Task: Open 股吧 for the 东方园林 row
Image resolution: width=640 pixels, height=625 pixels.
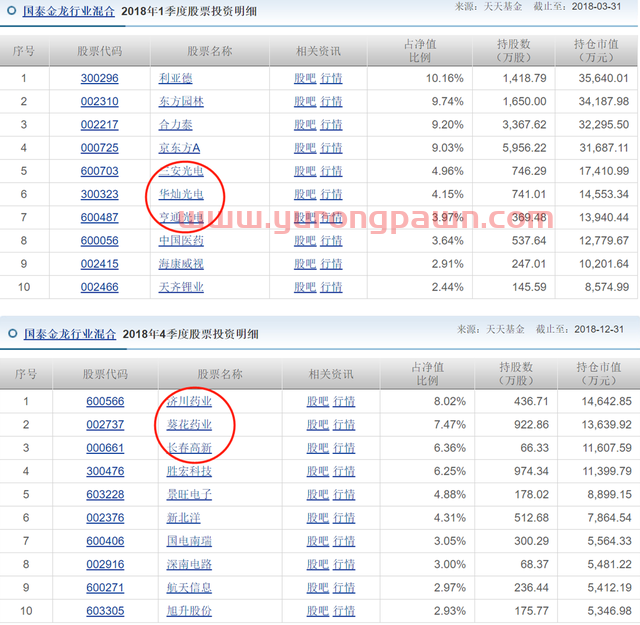Action: [305, 101]
